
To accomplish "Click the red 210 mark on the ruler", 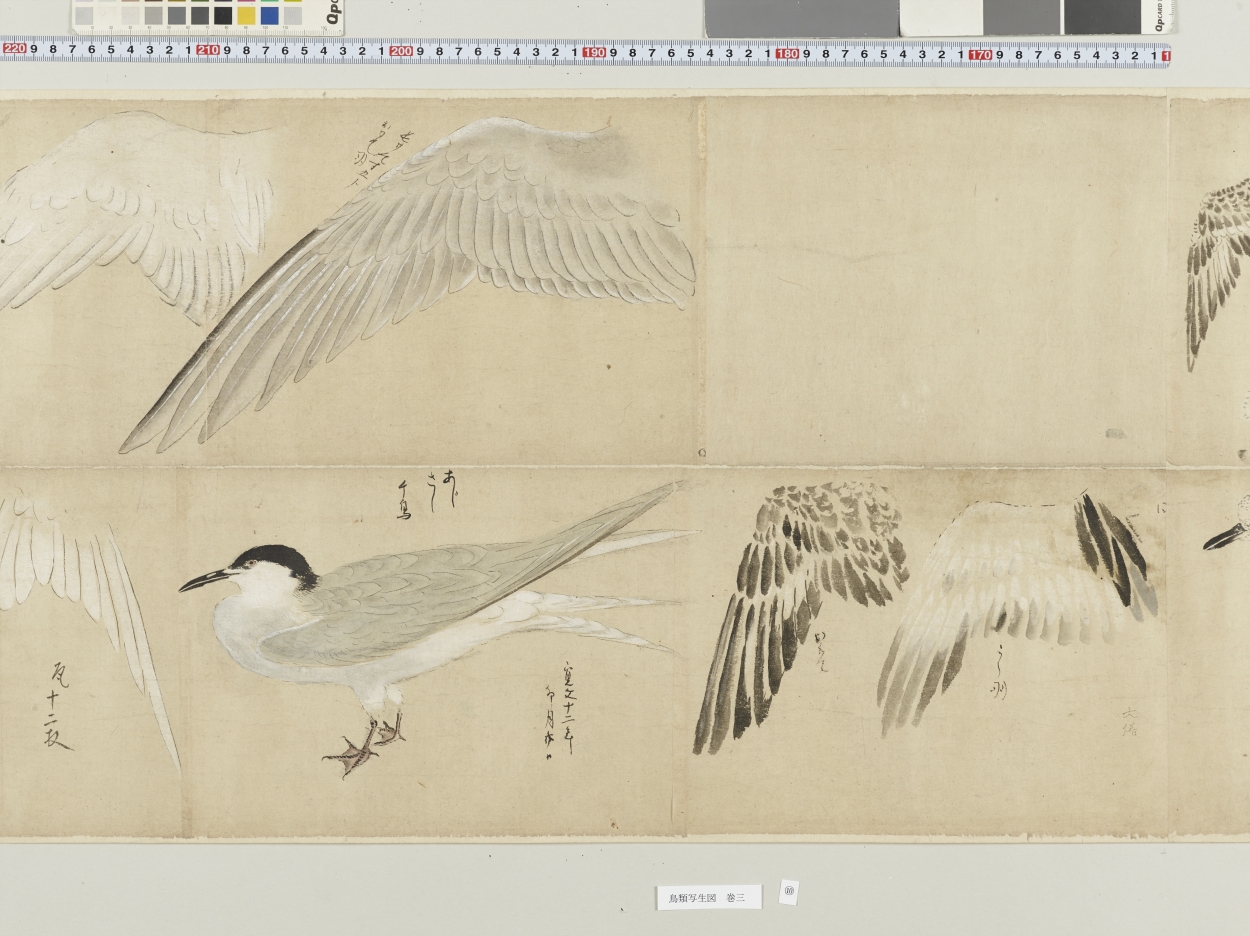I will [208, 50].
